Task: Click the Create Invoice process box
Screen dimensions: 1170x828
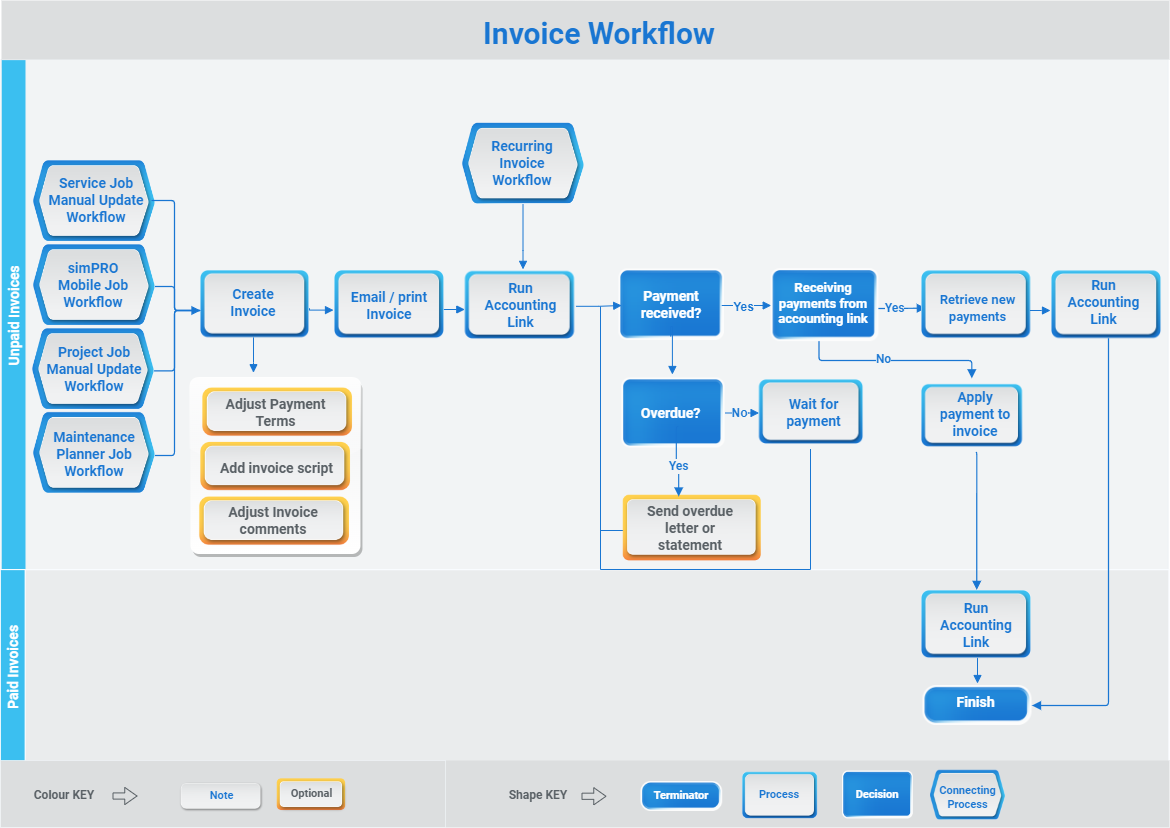Action: (x=254, y=303)
